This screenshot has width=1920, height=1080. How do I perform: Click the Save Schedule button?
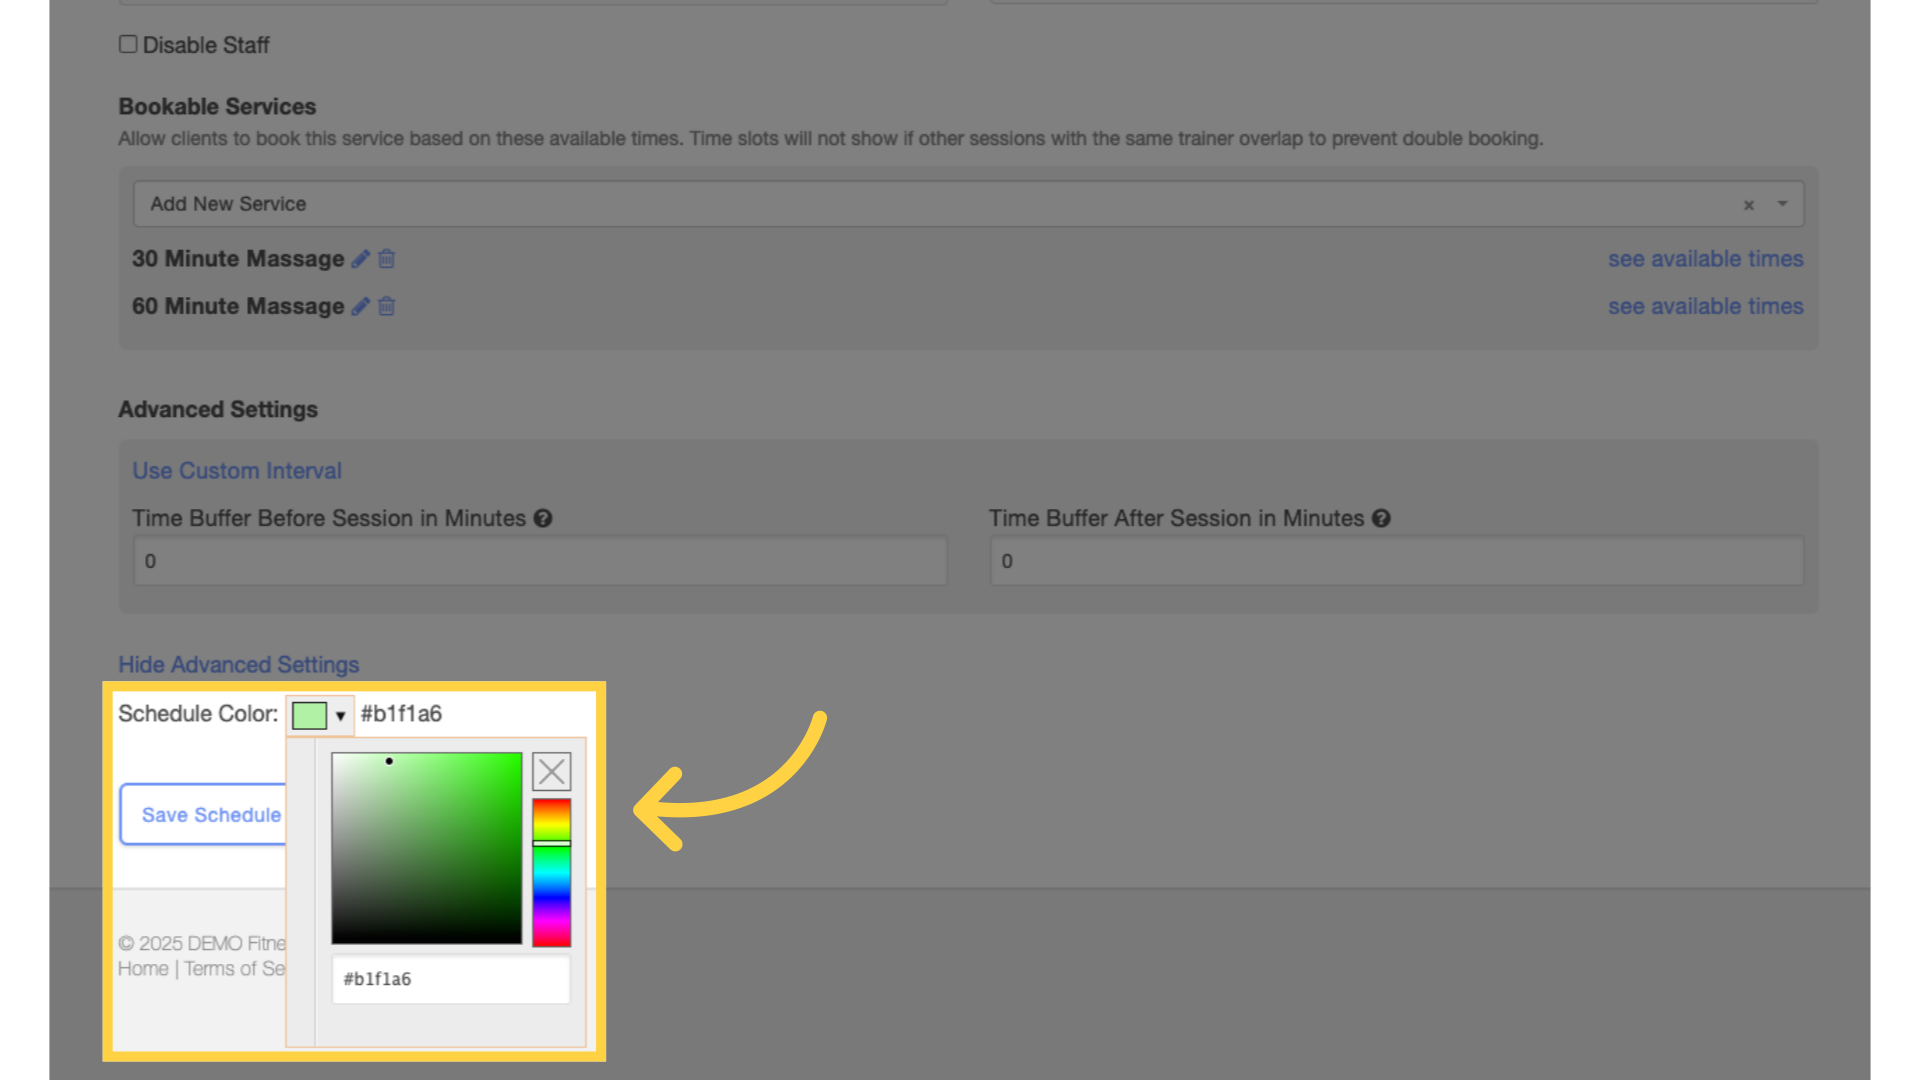pyautogui.click(x=204, y=815)
